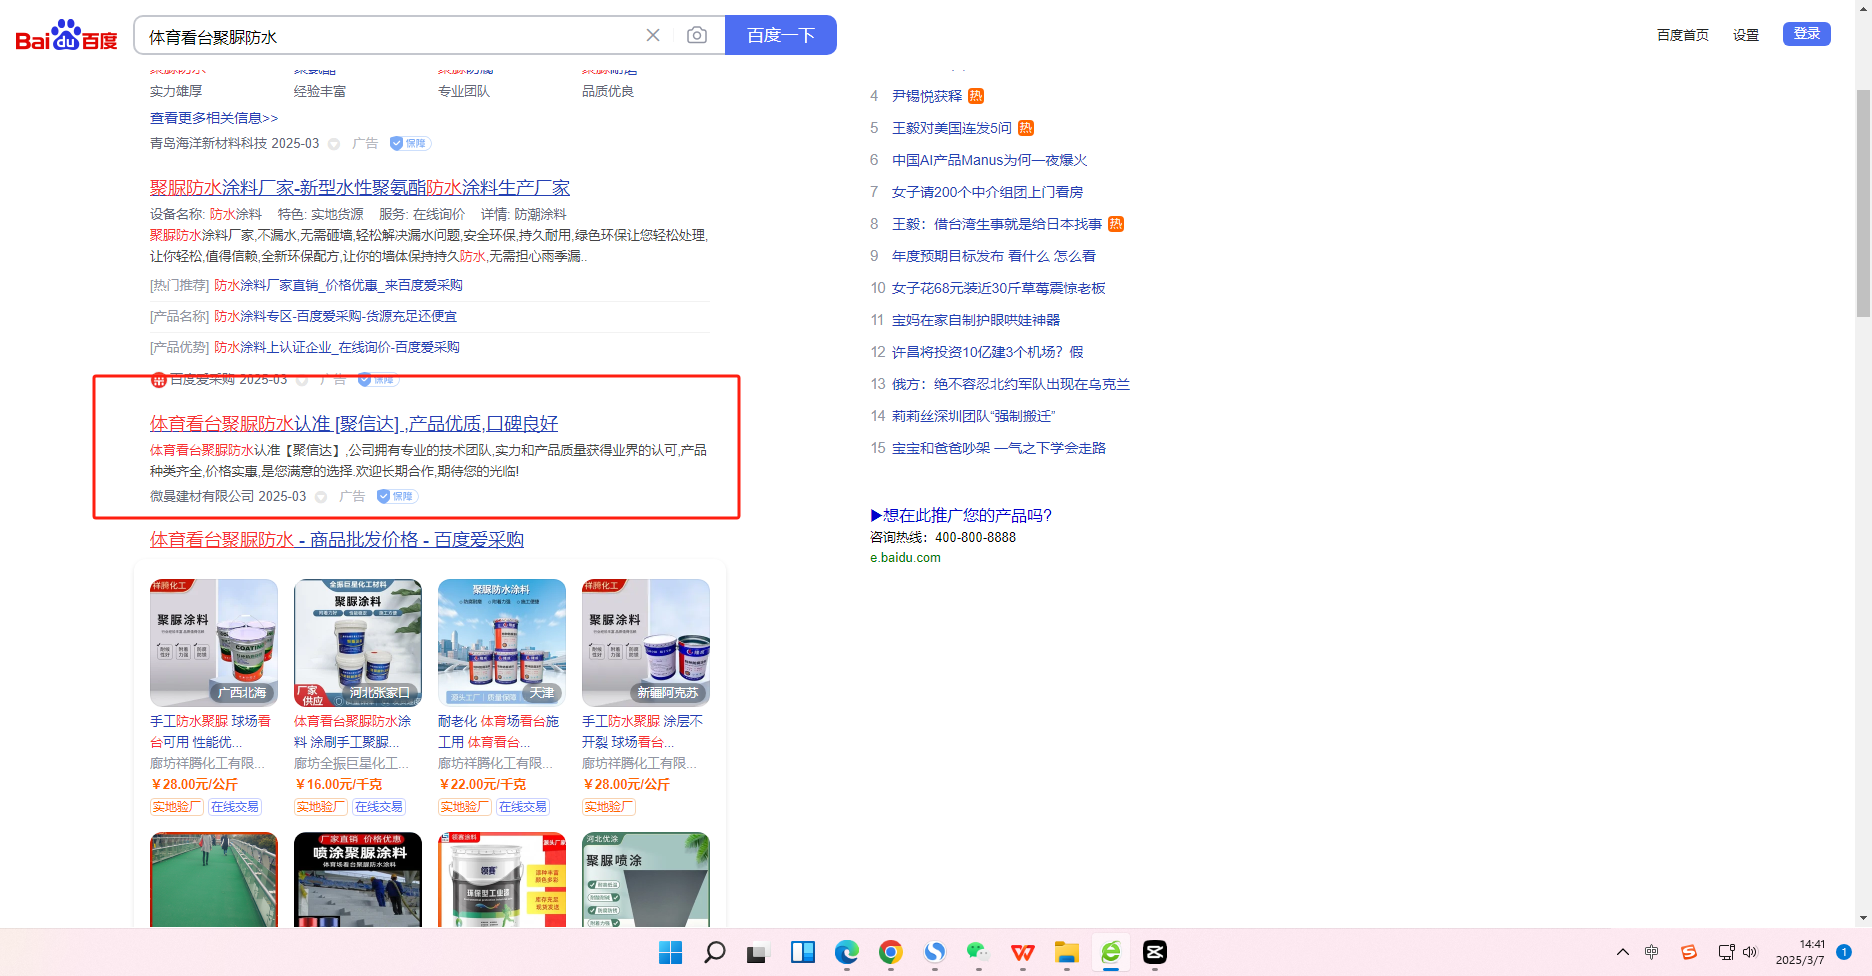Open WPS Office from the taskbar
Viewport: 1872px width, 976px height.
click(1023, 952)
